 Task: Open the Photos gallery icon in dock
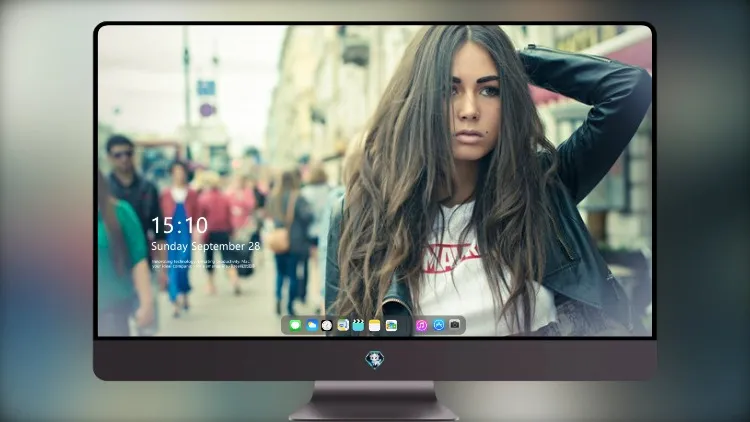coord(391,325)
